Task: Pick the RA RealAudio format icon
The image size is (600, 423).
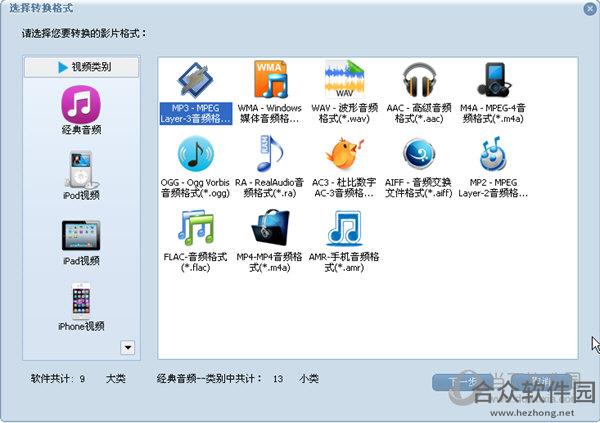Action: (270, 153)
